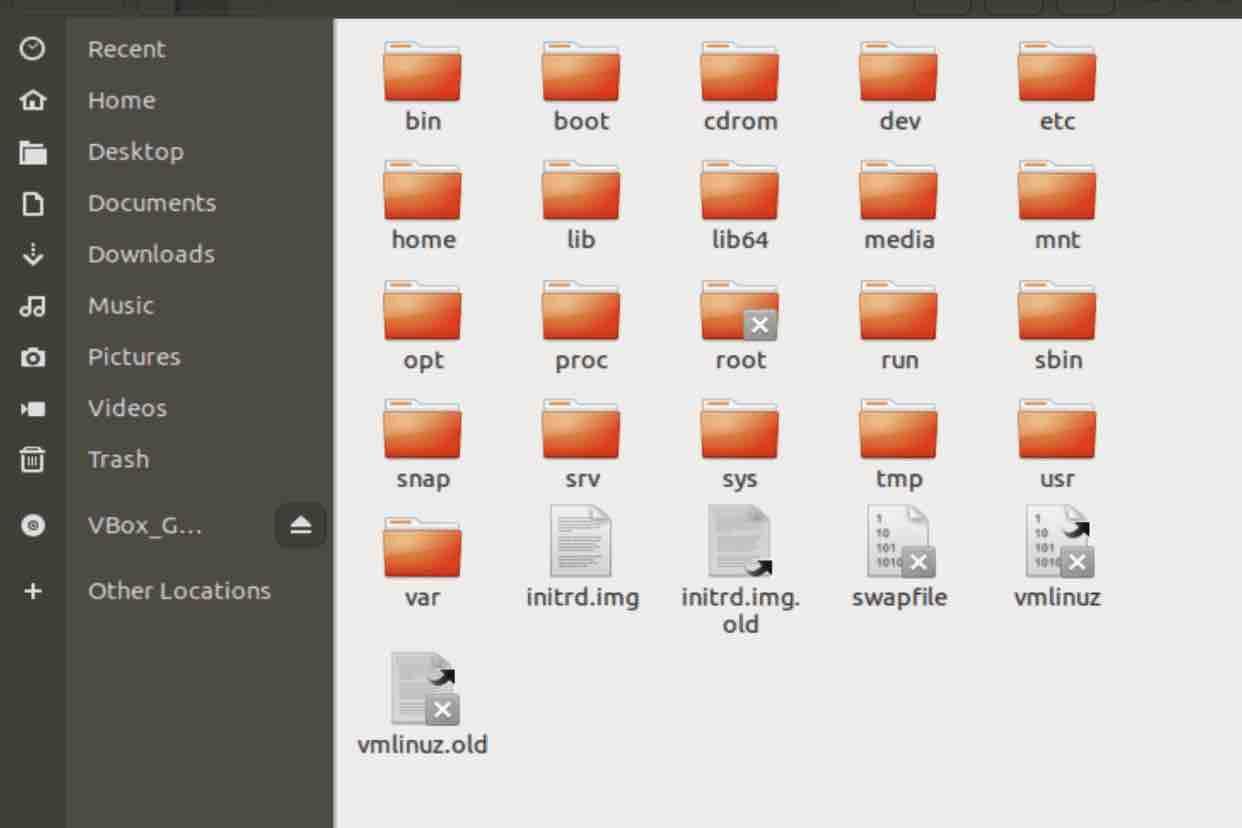The image size is (1242, 828).
Task: Select the vmlinuz.old symlink
Action: (422, 700)
